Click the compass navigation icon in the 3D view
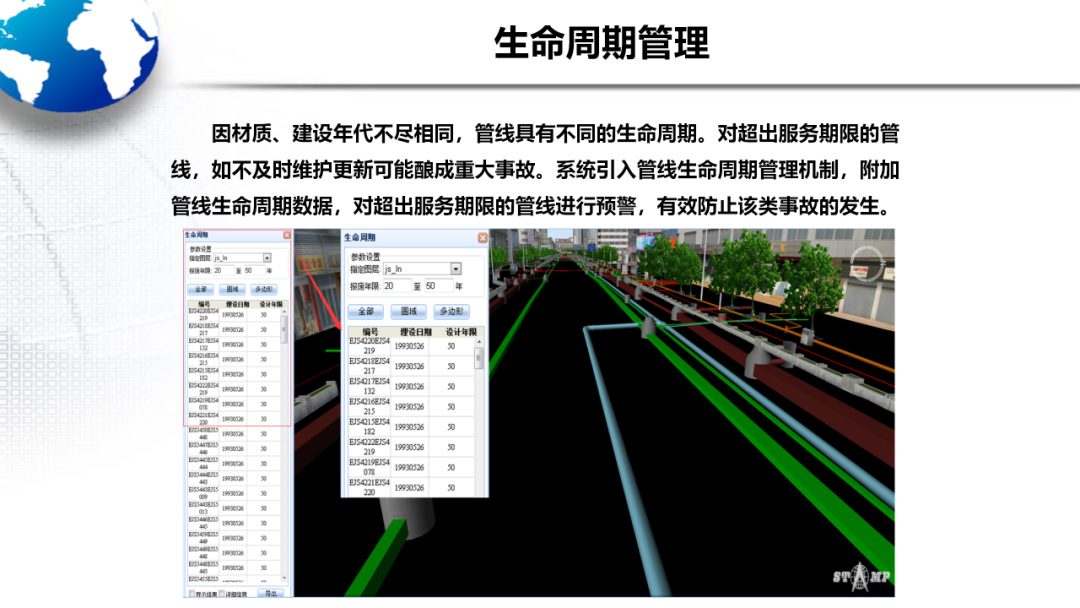The width and height of the screenshot is (1080, 608). (x=866, y=264)
